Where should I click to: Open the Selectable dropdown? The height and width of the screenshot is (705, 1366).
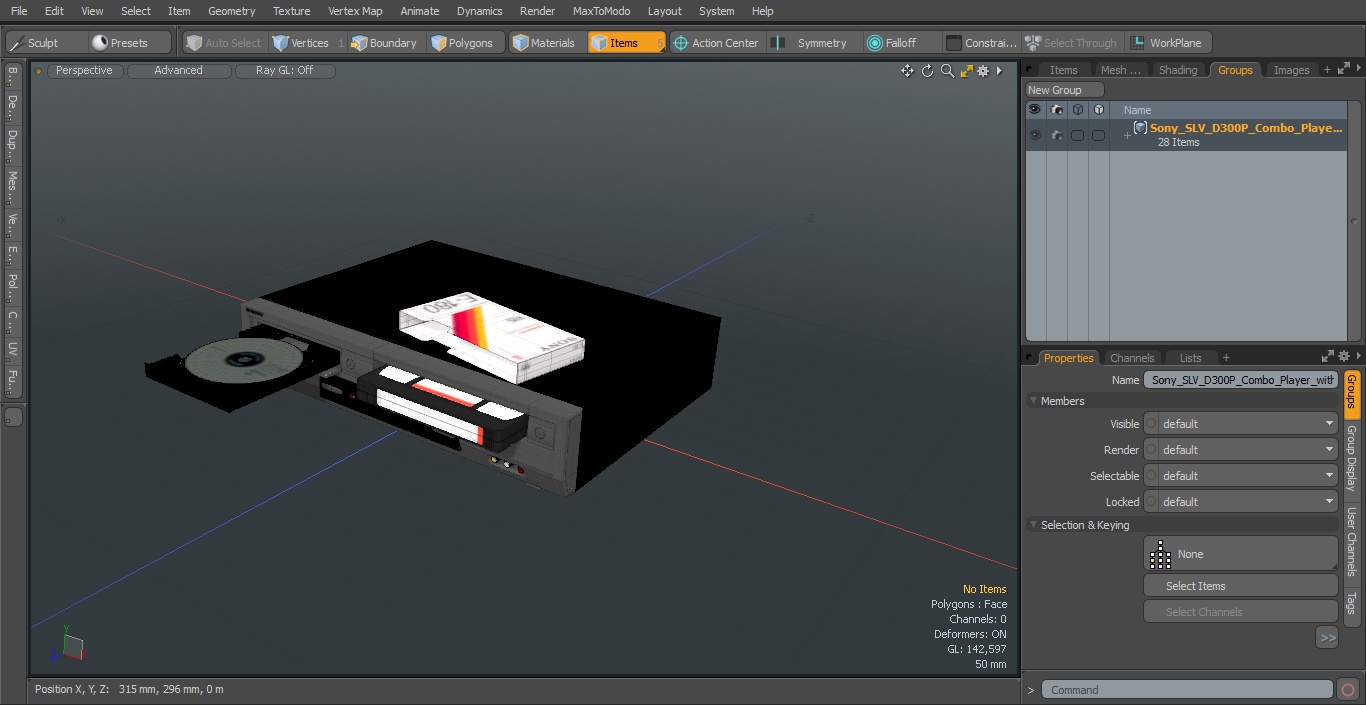point(1241,476)
